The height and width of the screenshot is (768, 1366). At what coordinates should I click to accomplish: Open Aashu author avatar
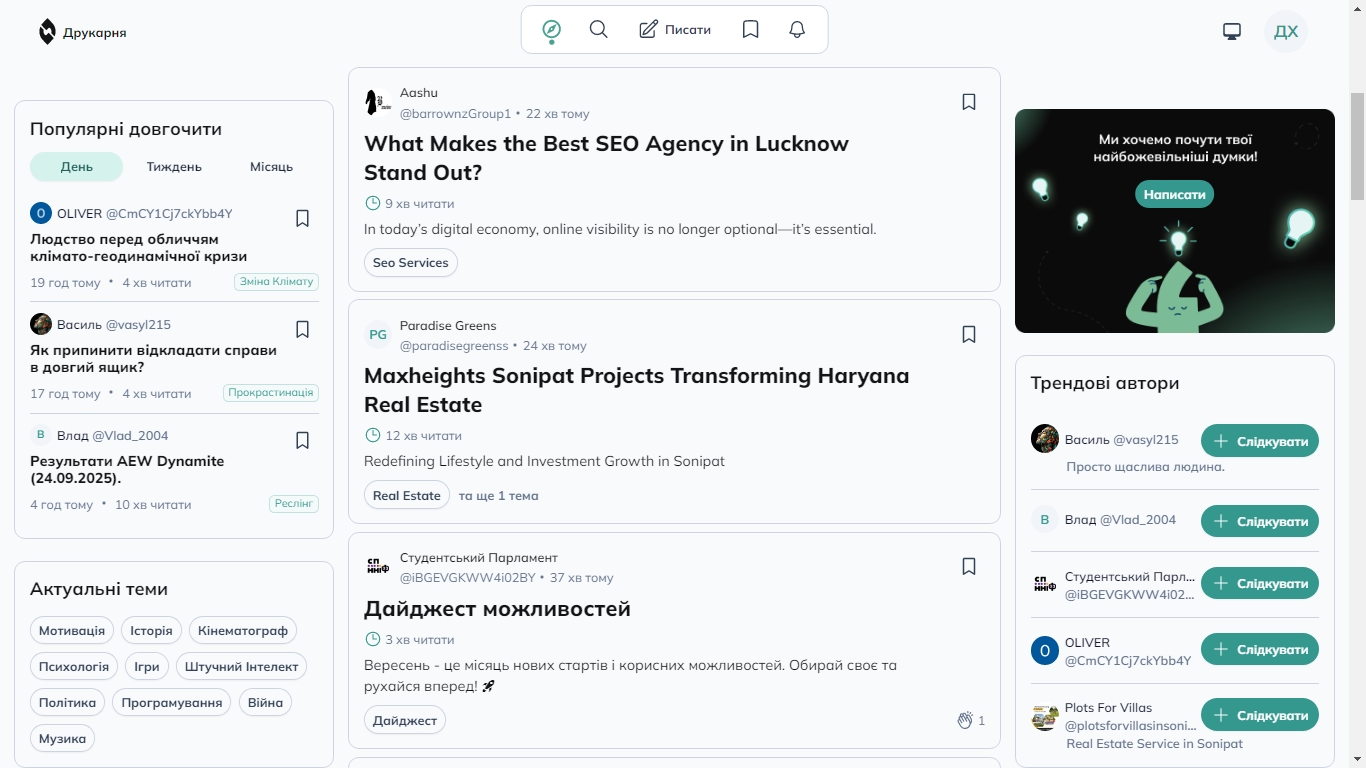[378, 102]
